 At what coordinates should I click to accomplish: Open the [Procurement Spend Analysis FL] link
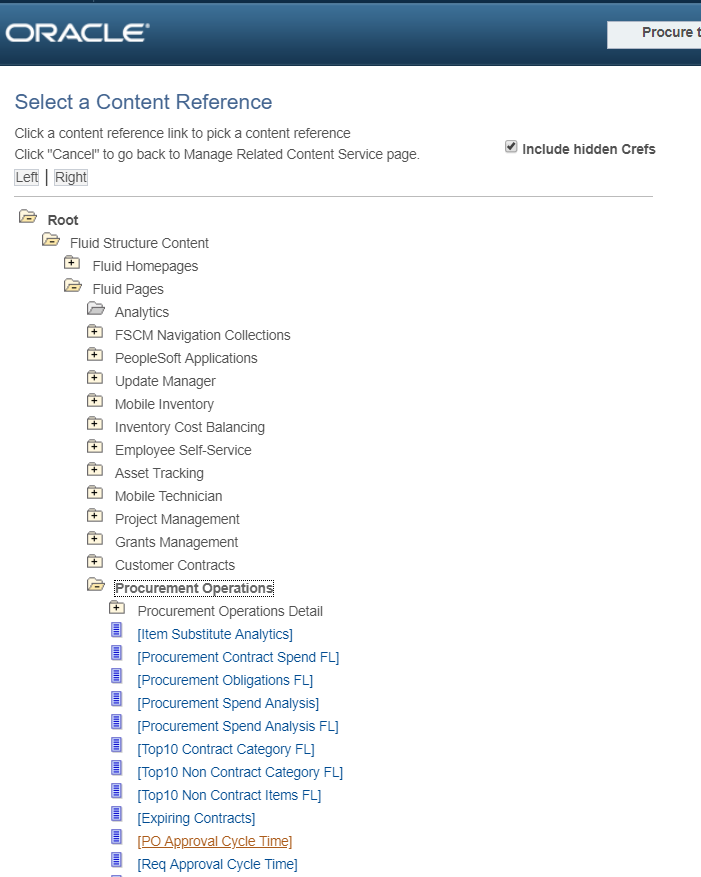238,726
